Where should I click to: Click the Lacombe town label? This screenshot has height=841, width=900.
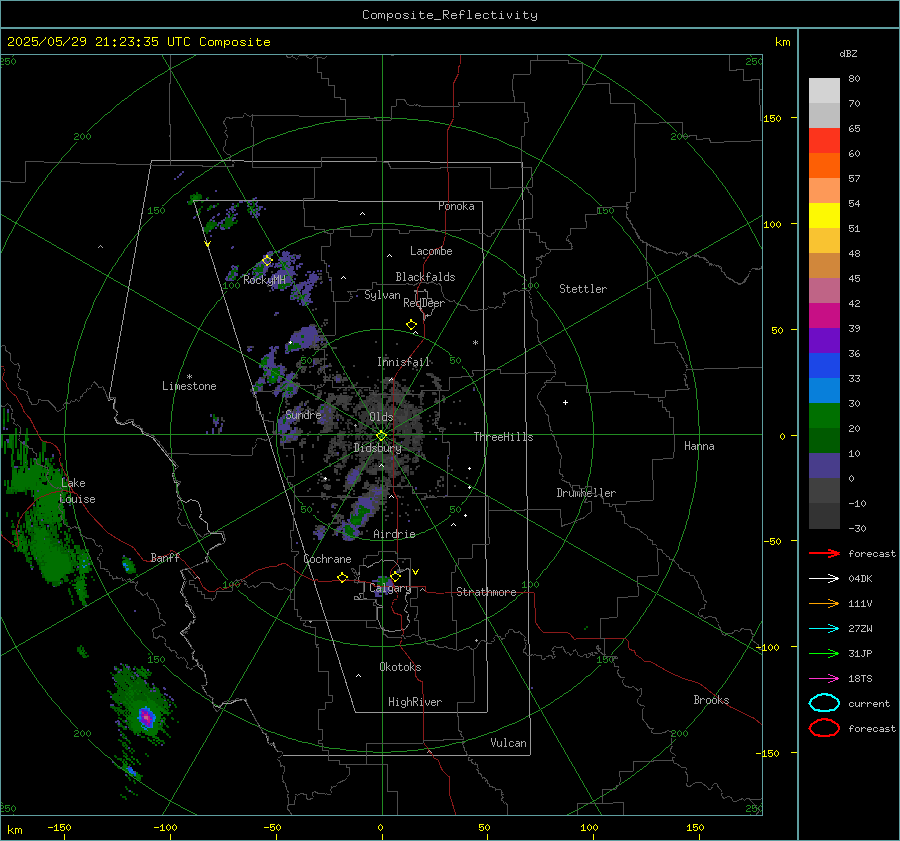[431, 251]
